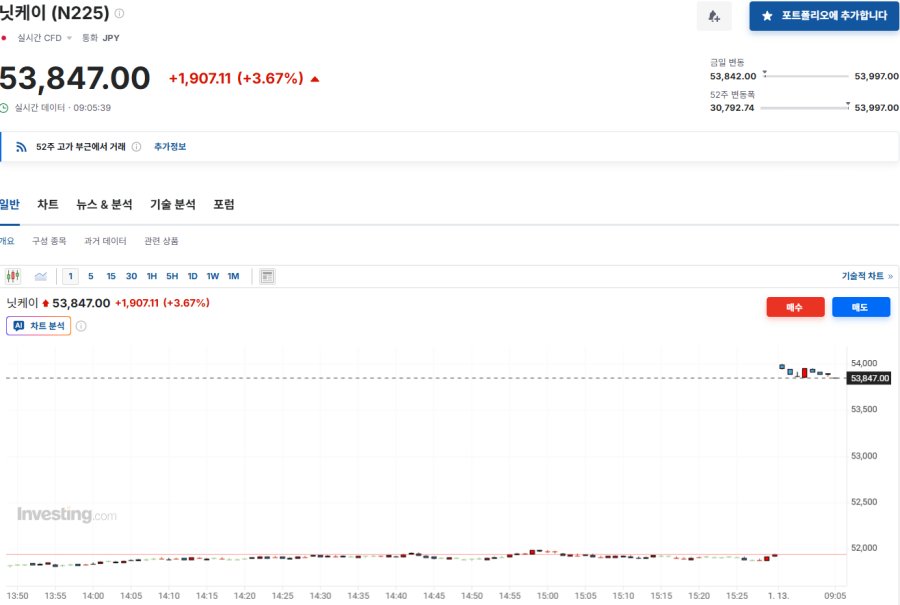Click the info icon beside 닛케이 (N225)

[120, 14]
